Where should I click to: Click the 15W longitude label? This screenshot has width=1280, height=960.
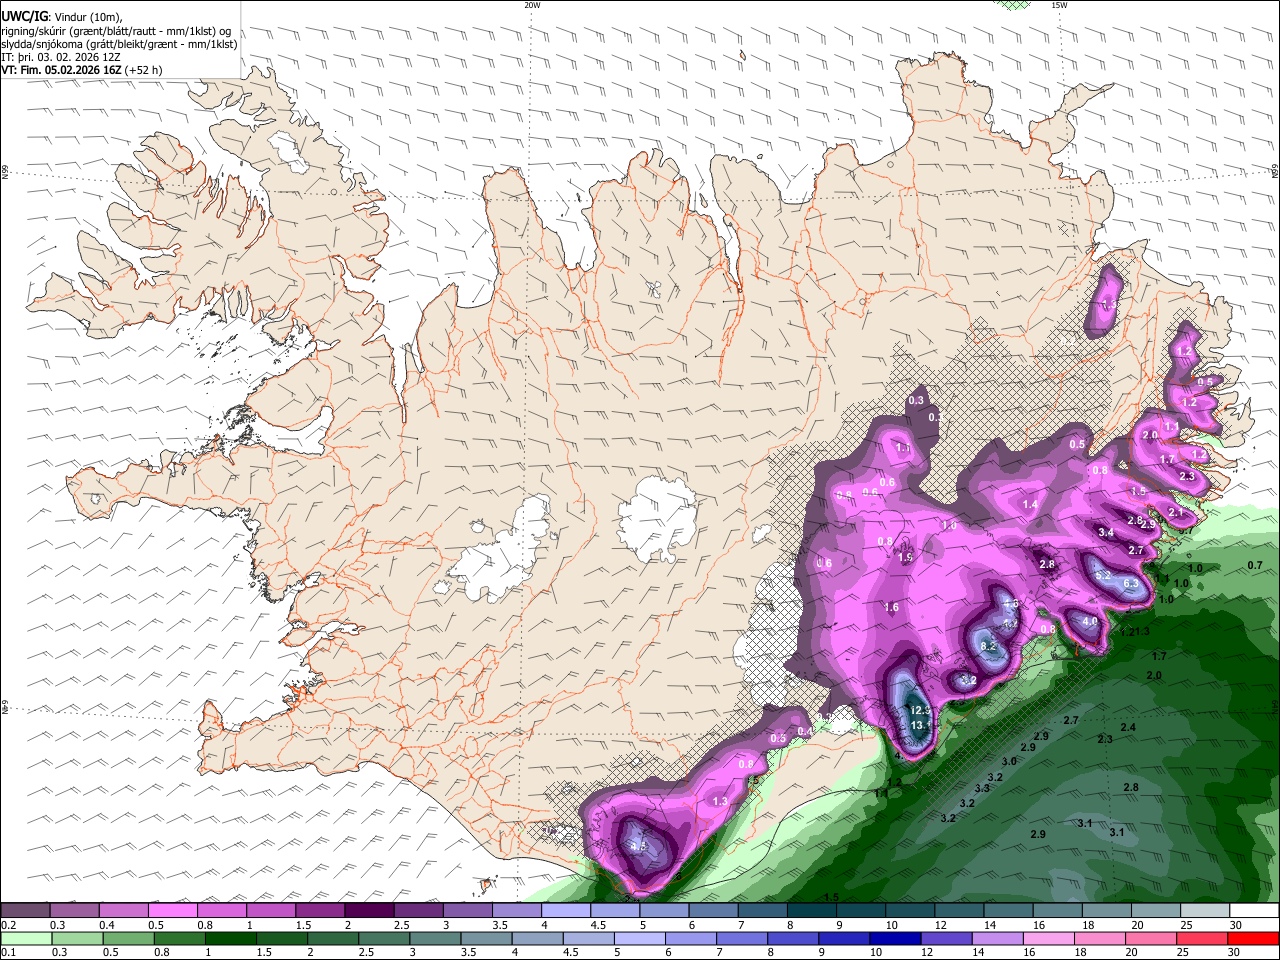tap(1059, 5)
